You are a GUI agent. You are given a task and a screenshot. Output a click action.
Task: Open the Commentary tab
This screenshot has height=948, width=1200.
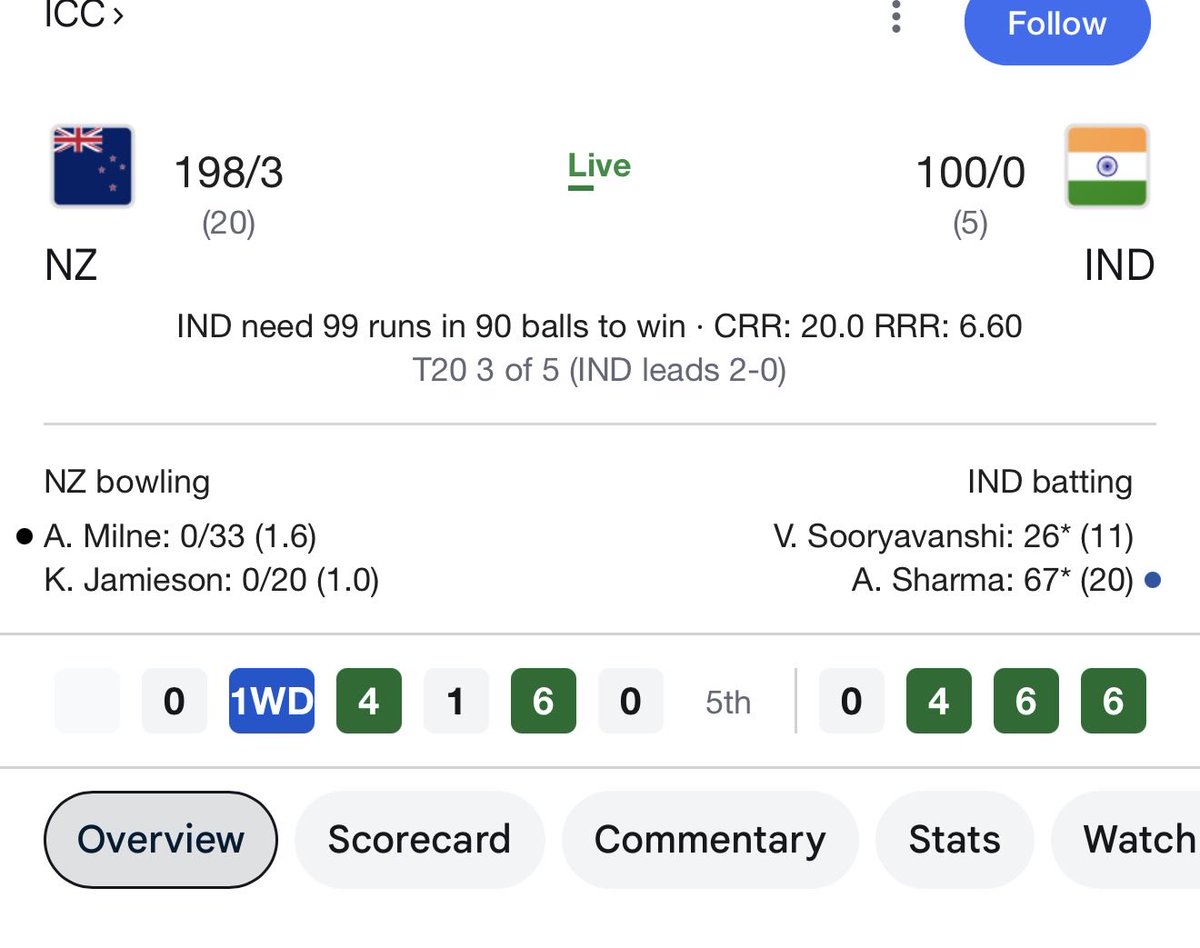710,839
